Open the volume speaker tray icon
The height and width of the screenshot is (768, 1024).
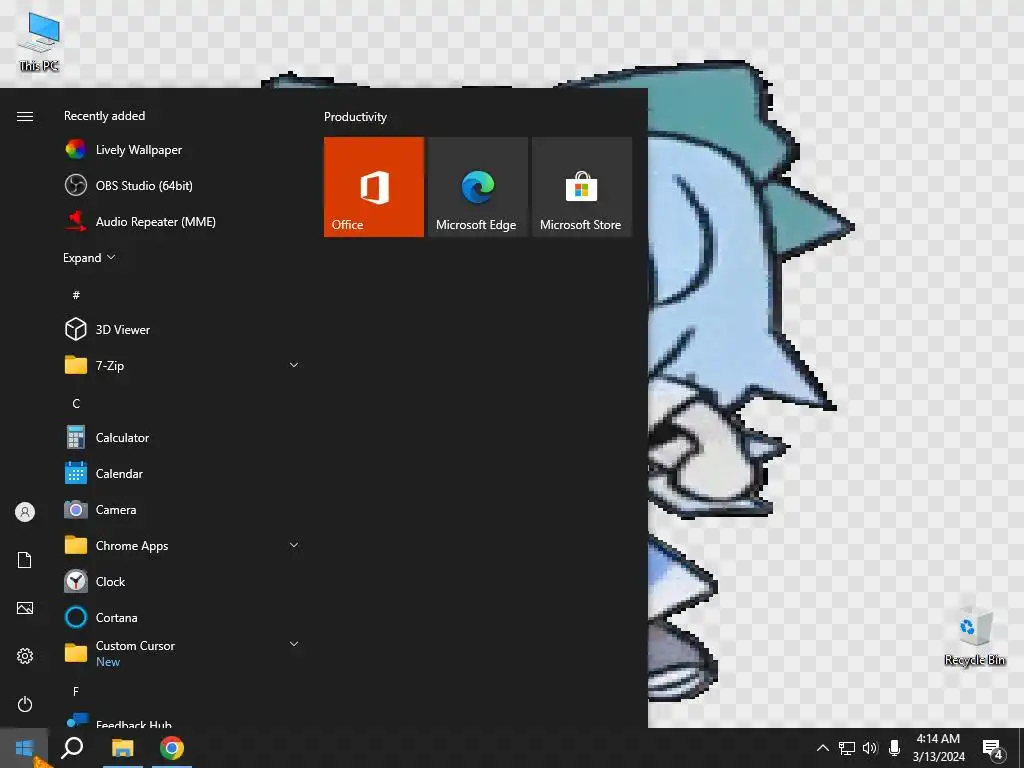[x=870, y=748]
